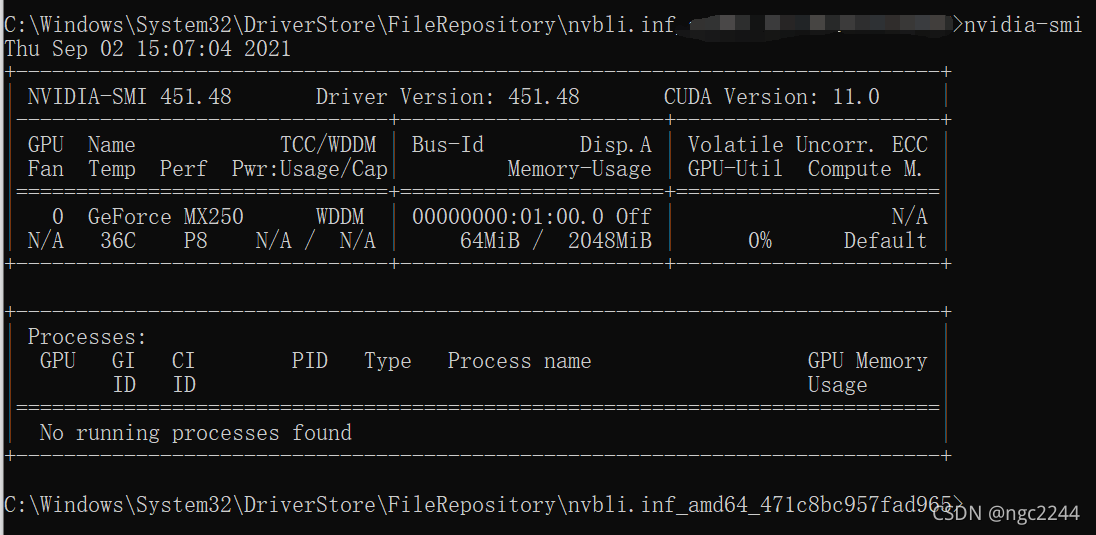Click the GeForce MX250 GPU name
Image resolution: width=1096 pixels, height=535 pixels.
pos(166,217)
